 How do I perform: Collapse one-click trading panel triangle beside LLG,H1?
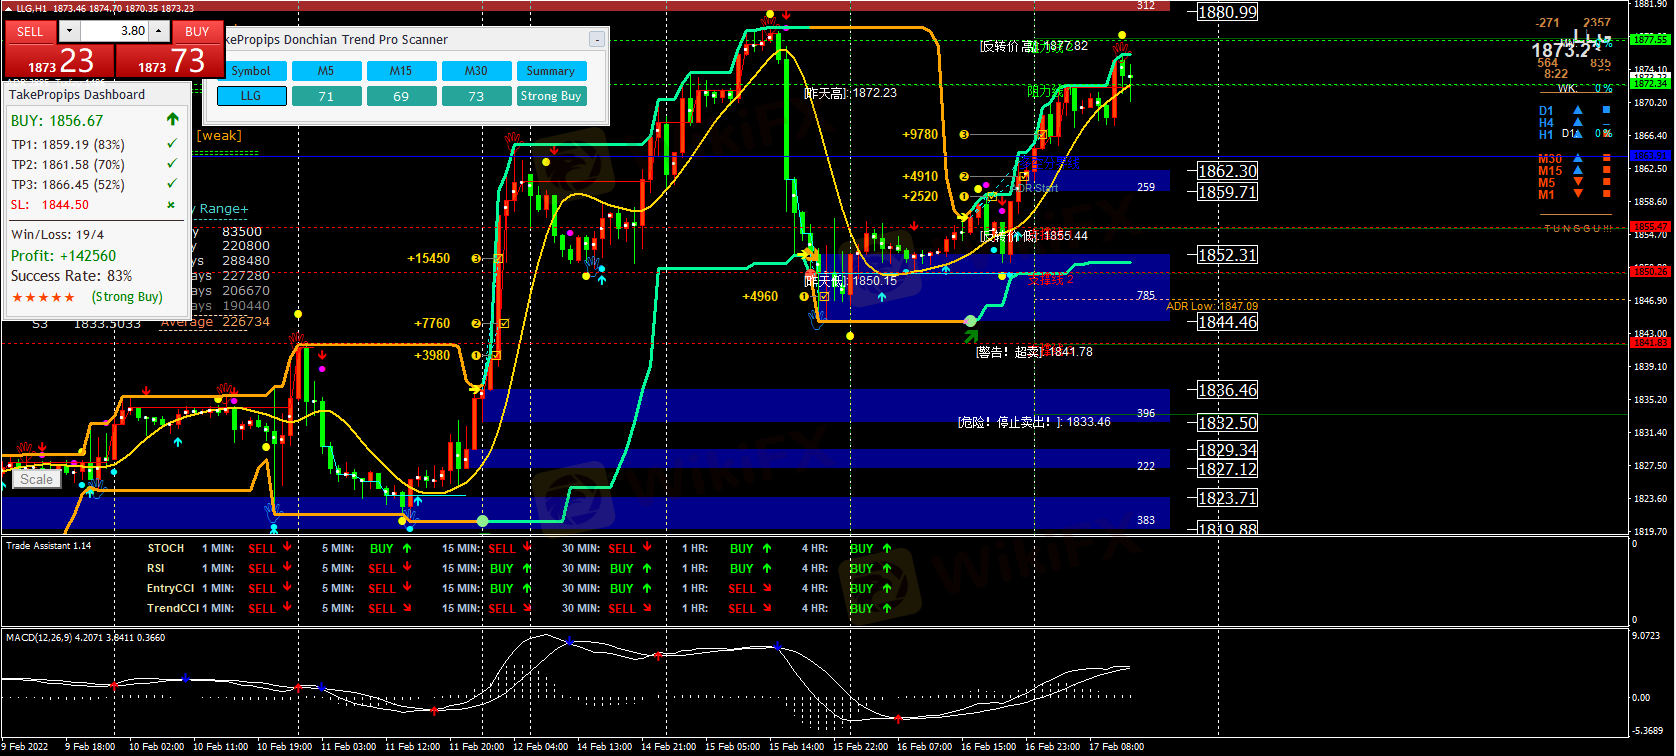pyautogui.click(x=9, y=8)
